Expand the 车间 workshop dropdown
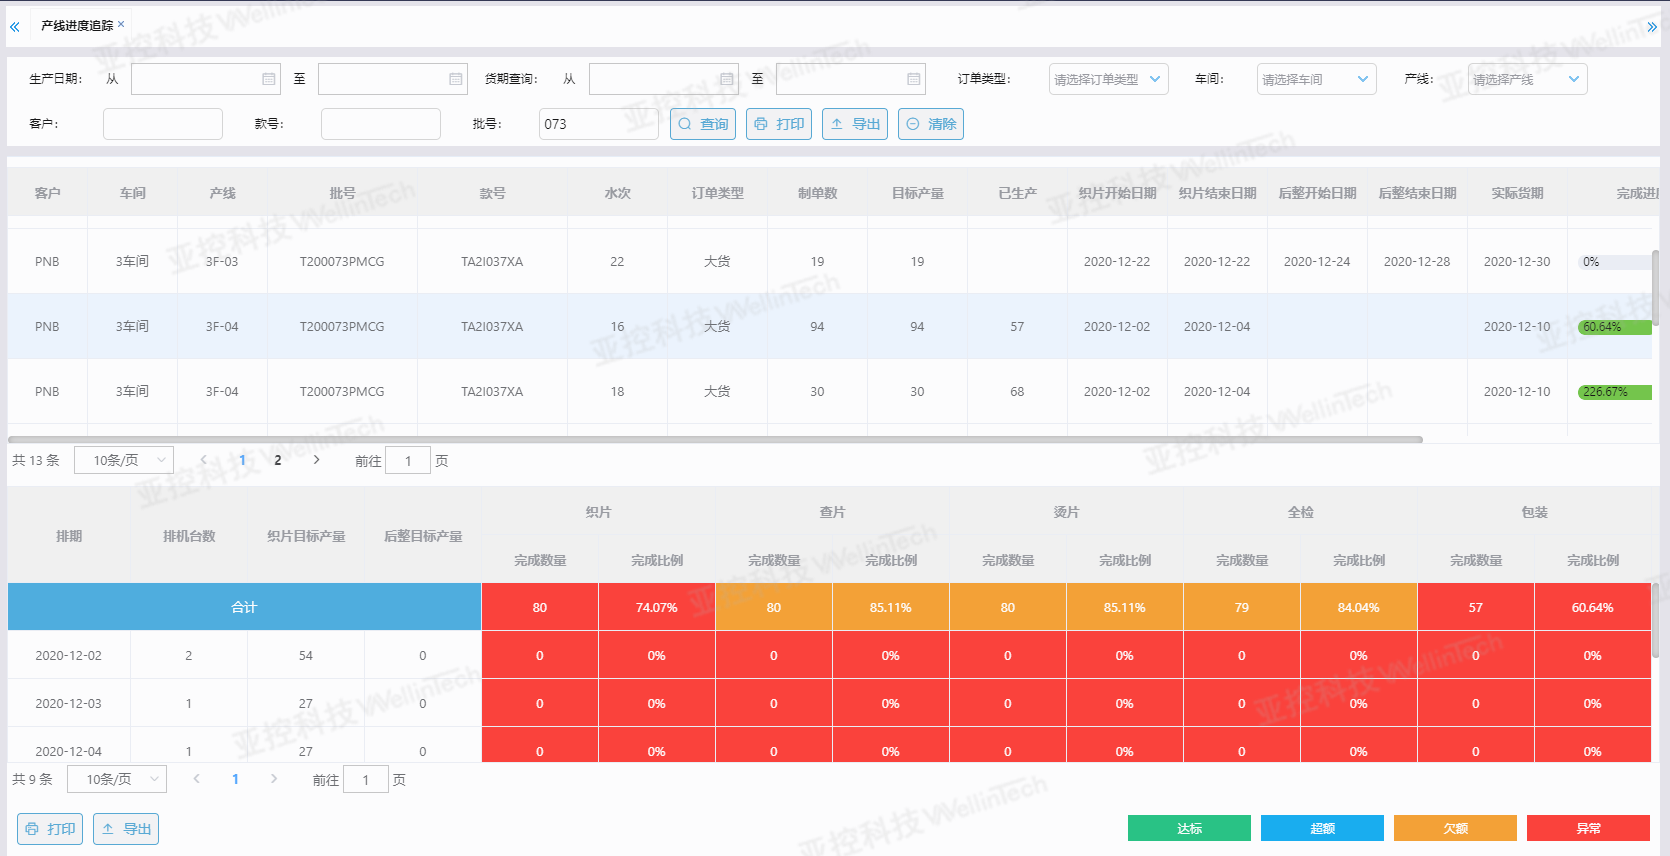 click(1317, 79)
